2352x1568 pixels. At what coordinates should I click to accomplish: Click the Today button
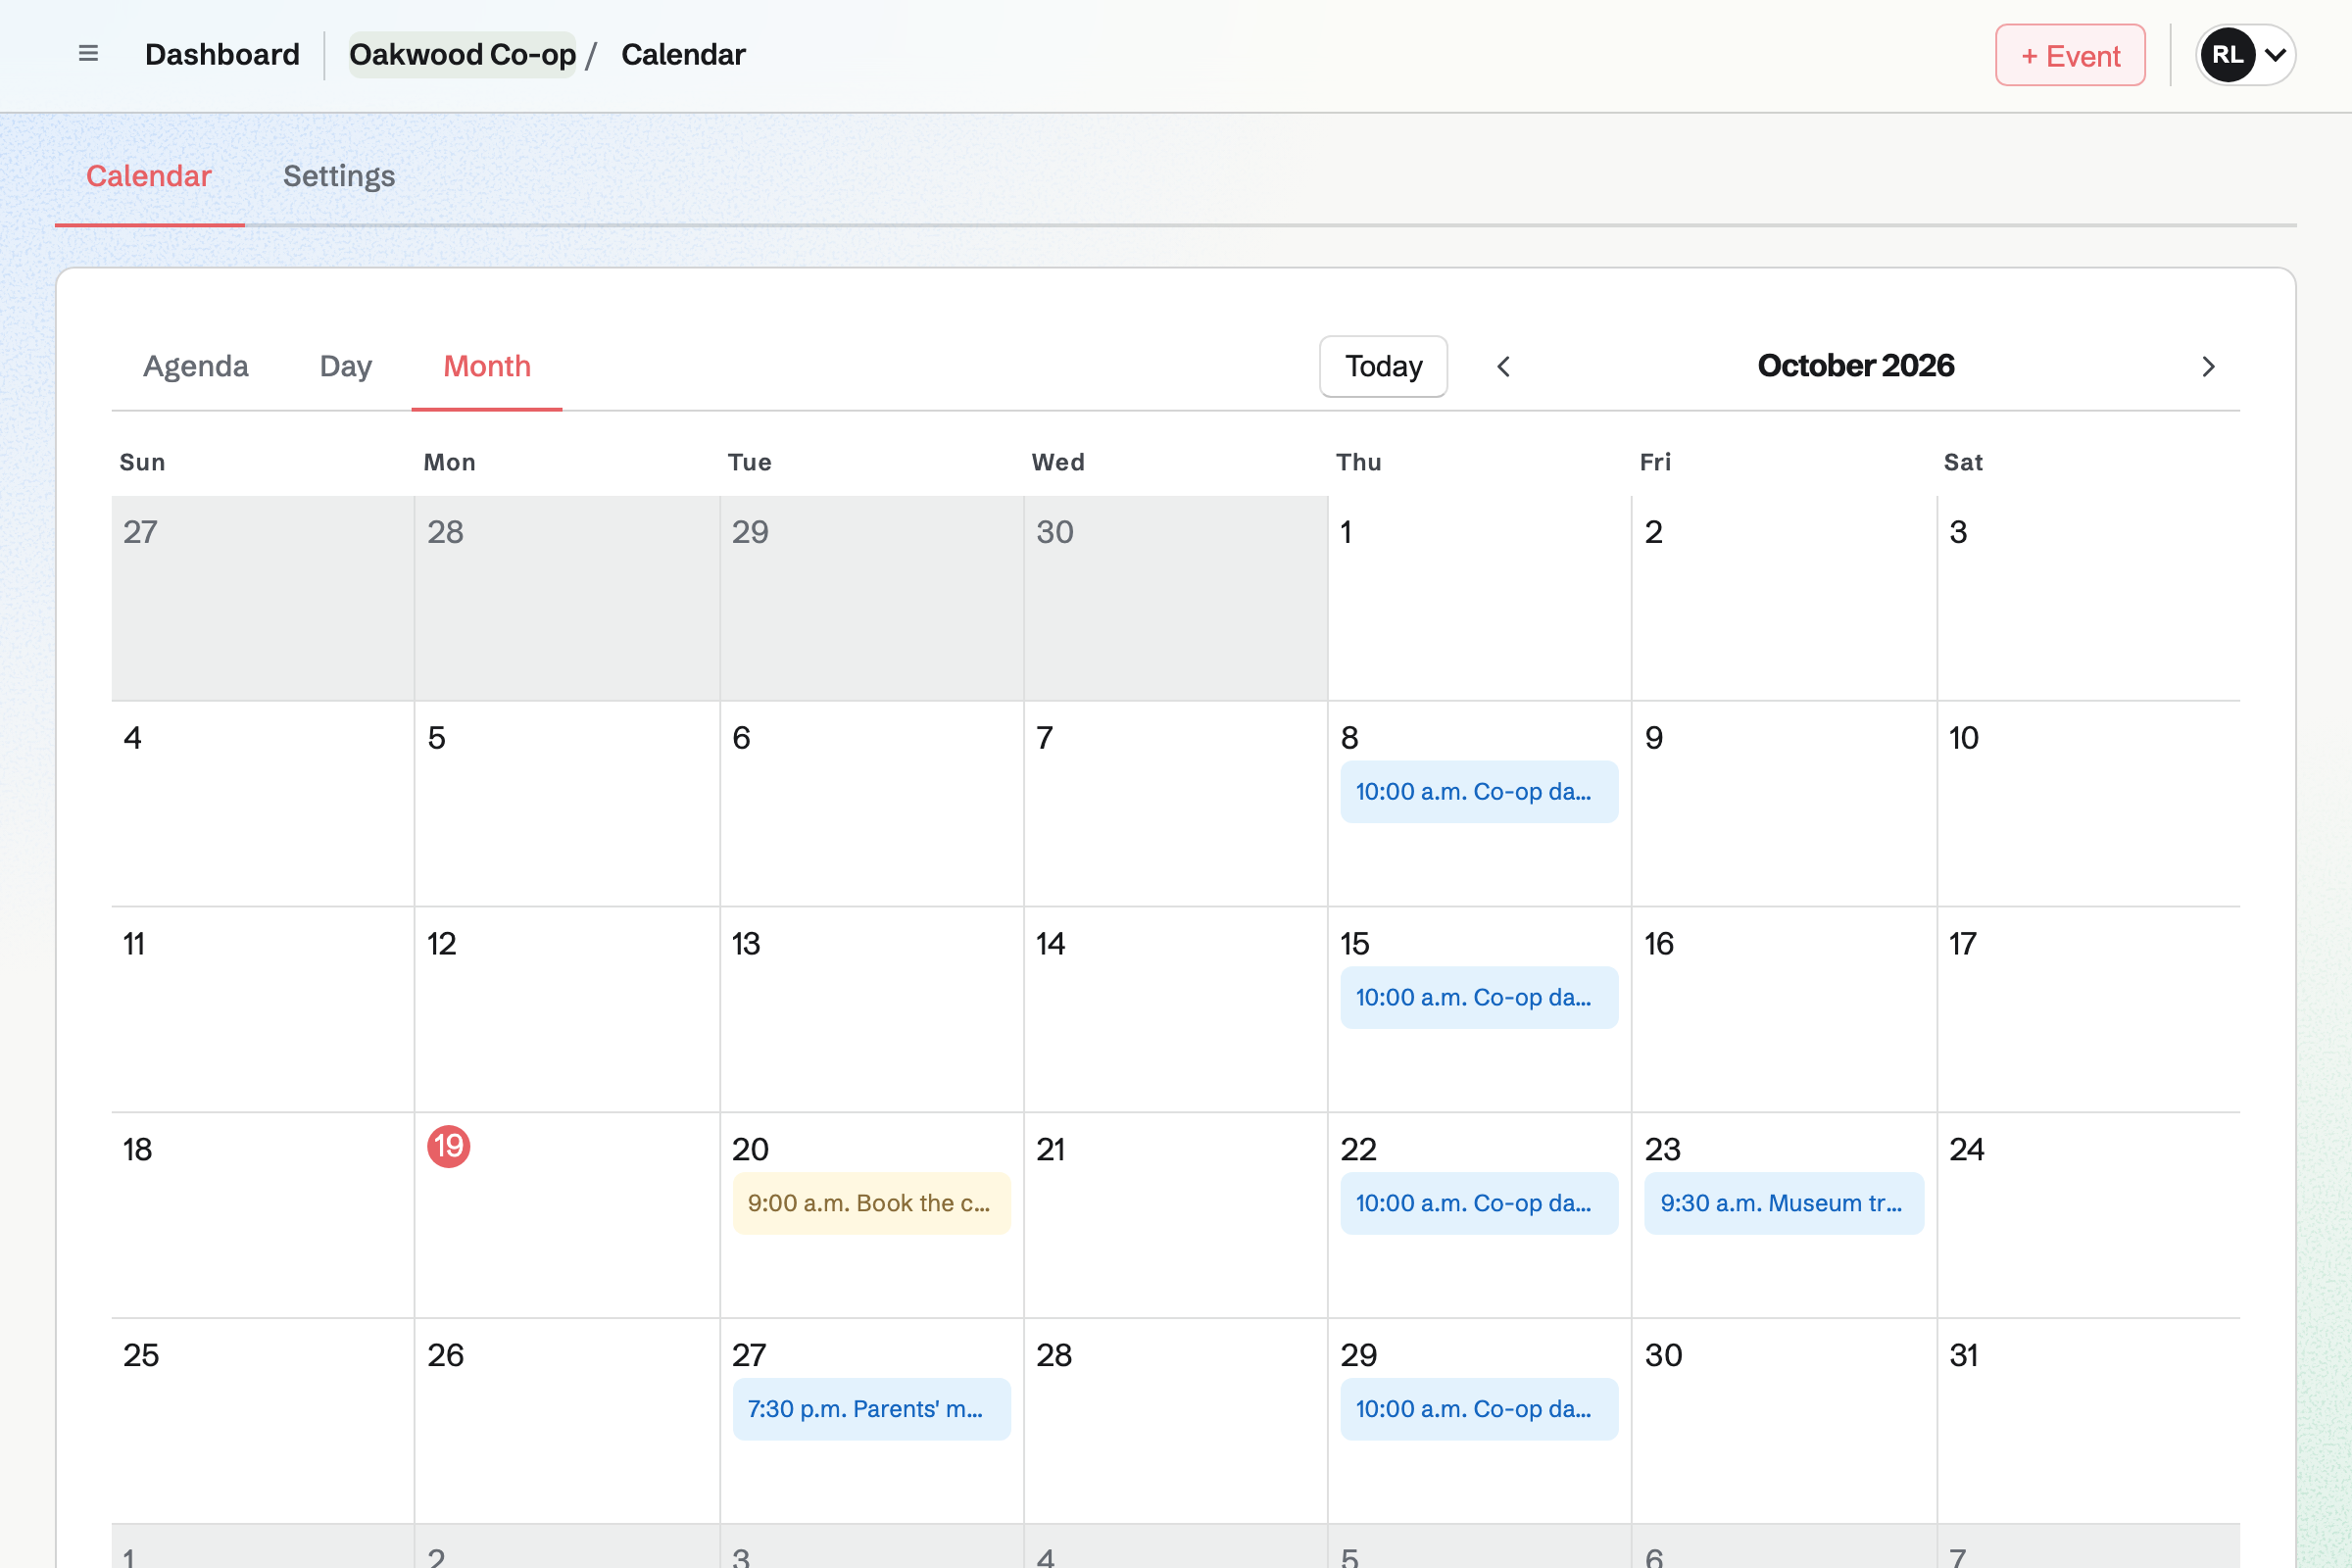pyautogui.click(x=1383, y=366)
